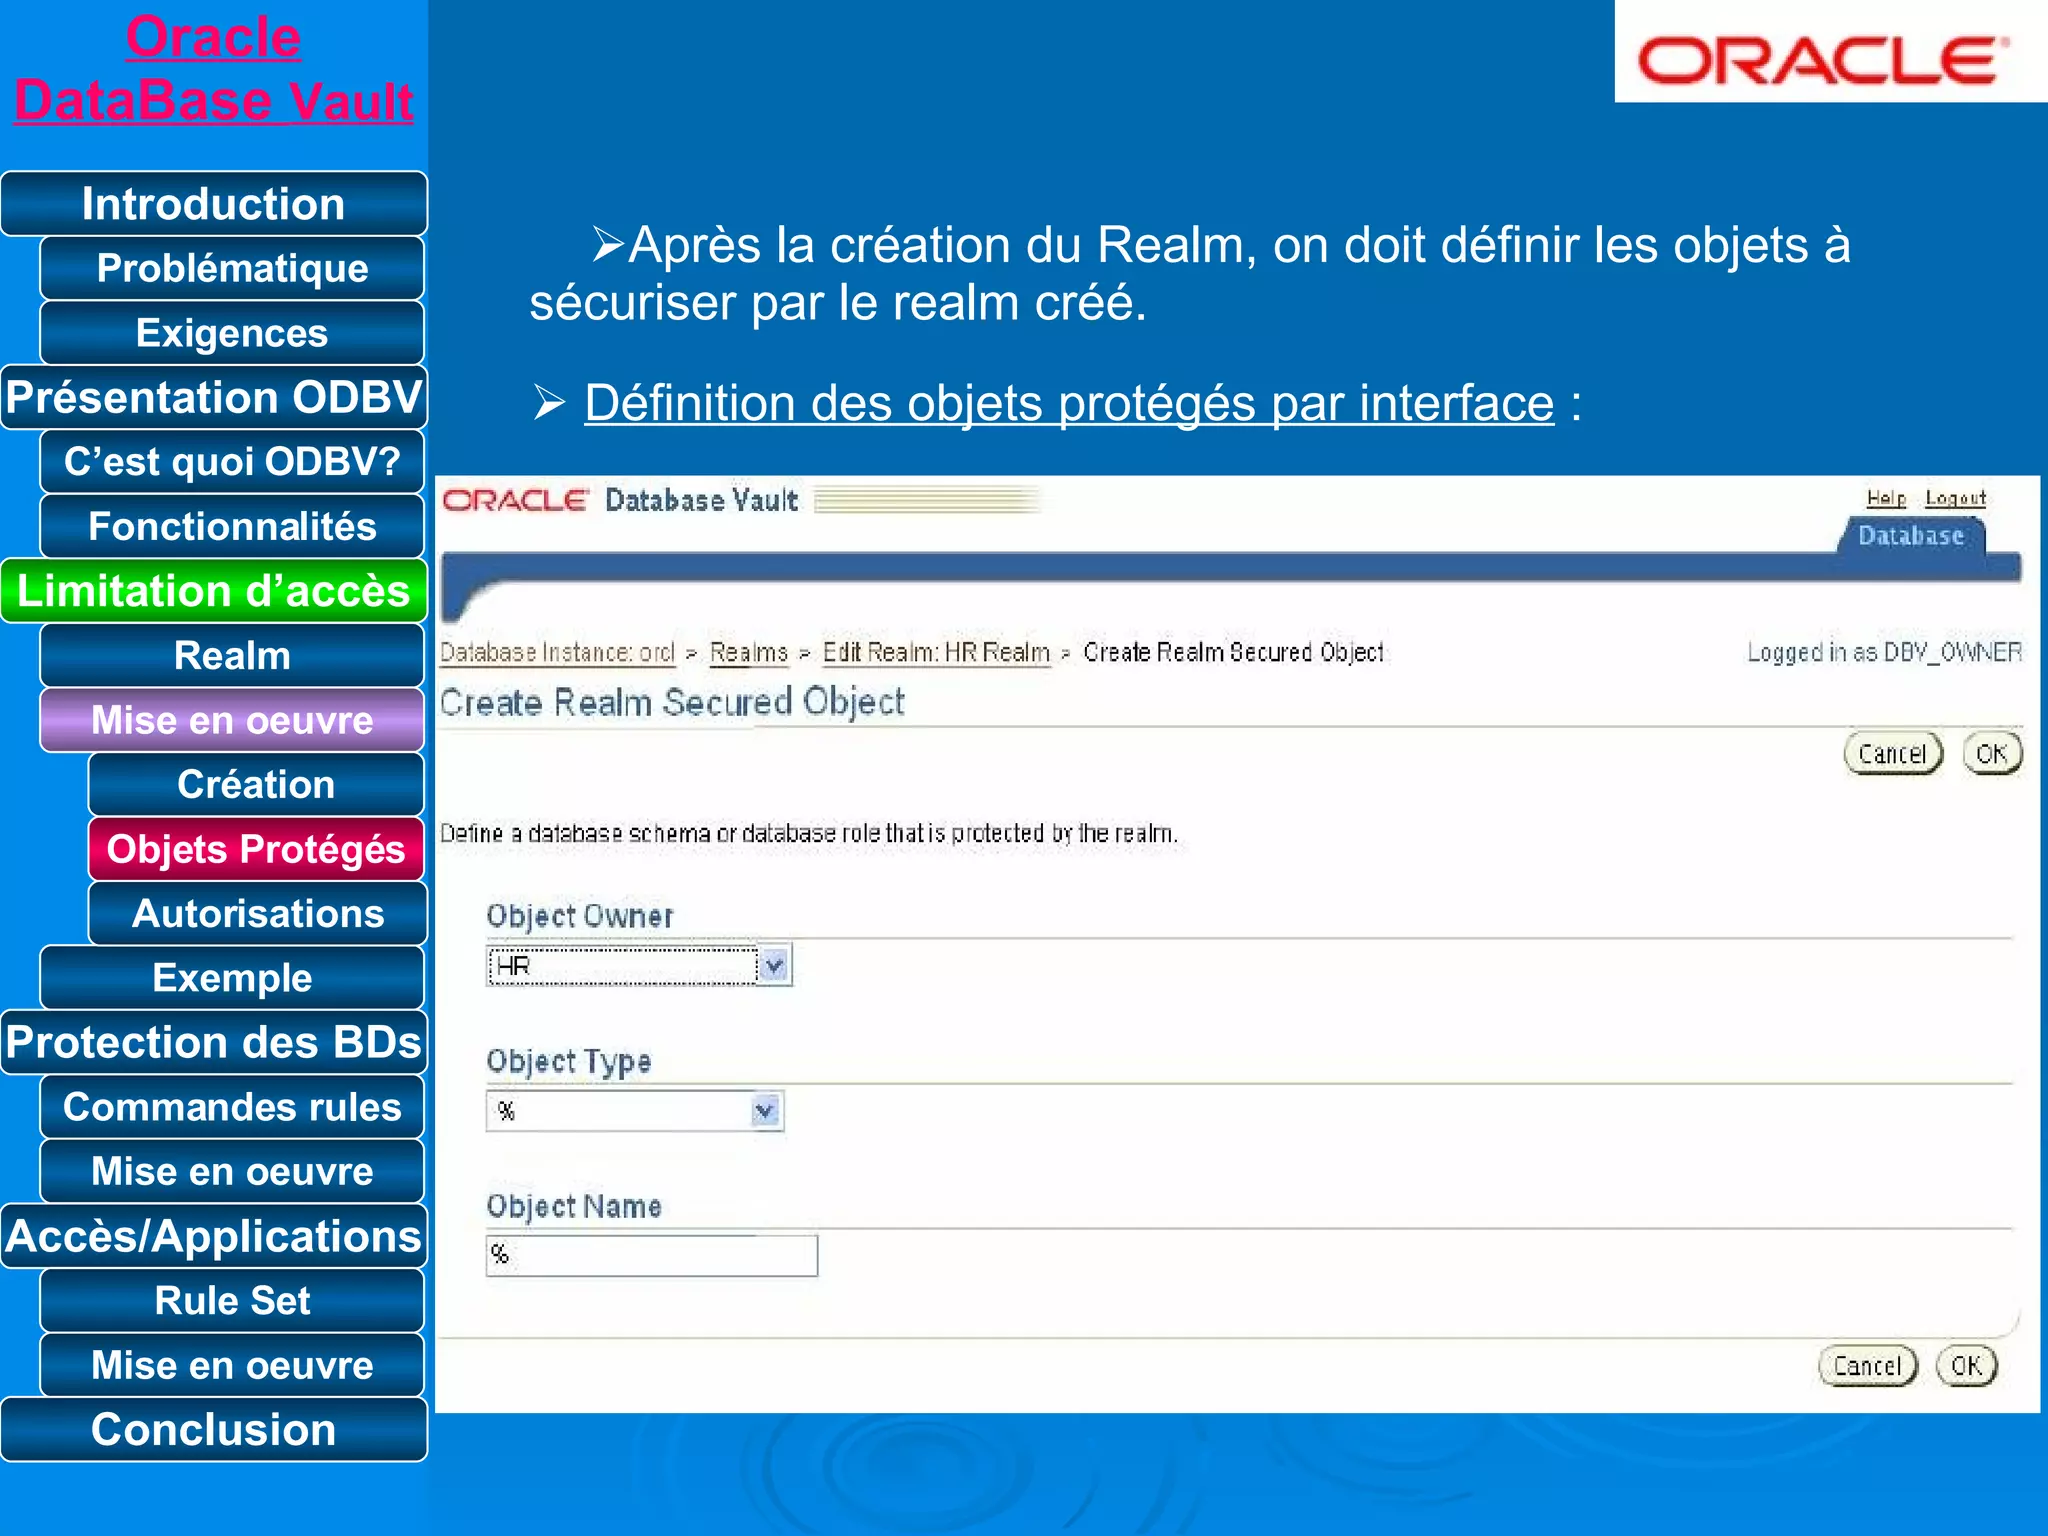
Task: Click the green Limitation d'accès button
Action: (x=214, y=591)
